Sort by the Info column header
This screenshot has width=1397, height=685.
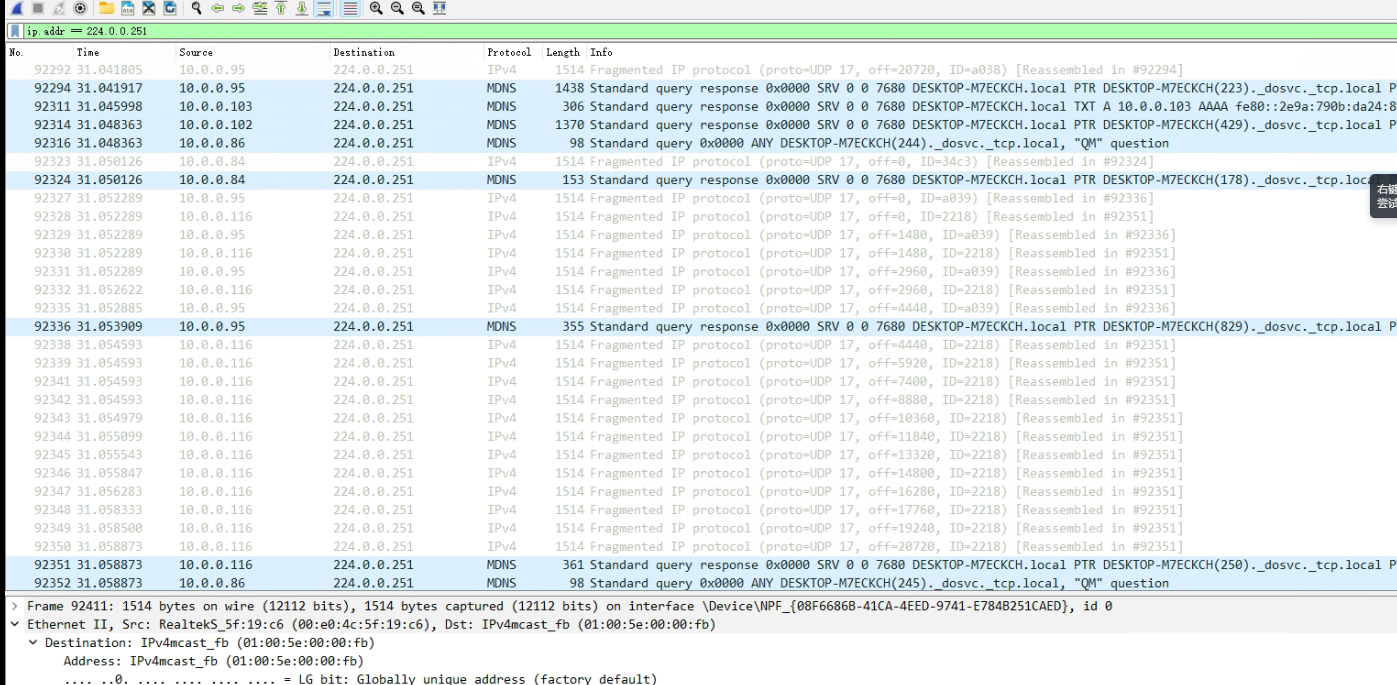click(x=601, y=52)
